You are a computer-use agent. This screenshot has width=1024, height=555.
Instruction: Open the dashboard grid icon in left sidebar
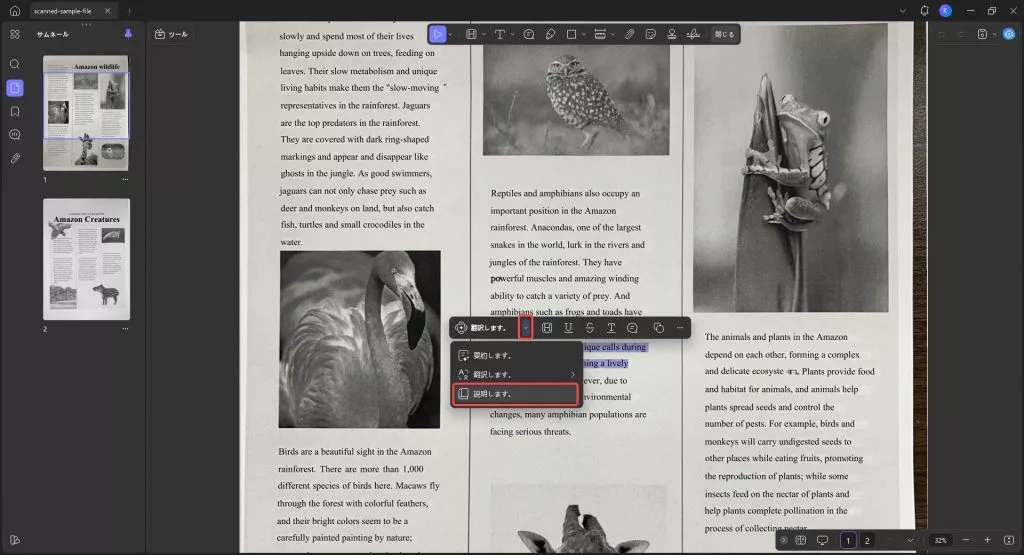pyautogui.click(x=14, y=34)
